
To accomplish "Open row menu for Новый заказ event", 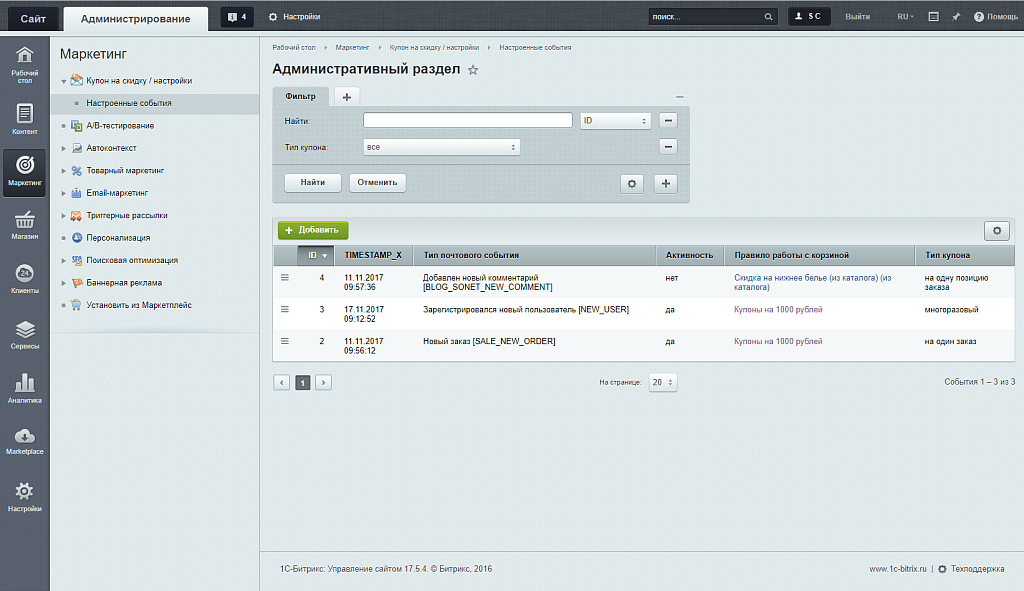I will 285,341.
